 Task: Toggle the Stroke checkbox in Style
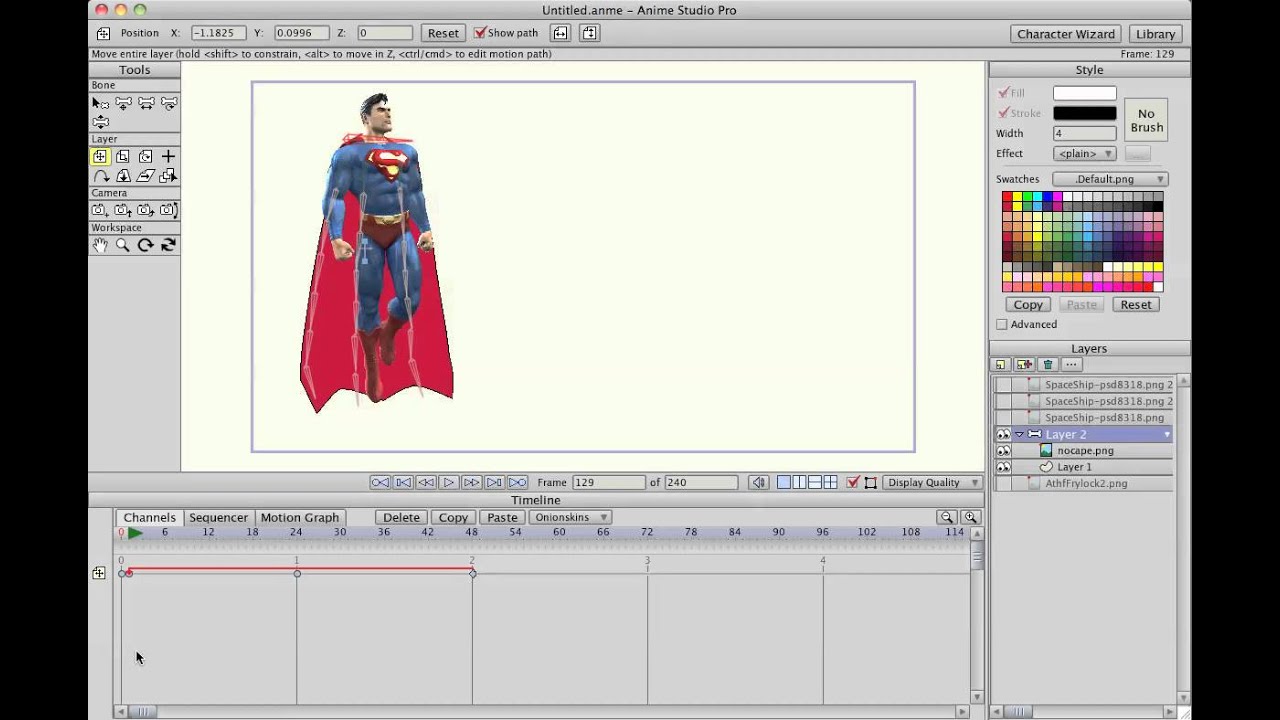point(1003,113)
